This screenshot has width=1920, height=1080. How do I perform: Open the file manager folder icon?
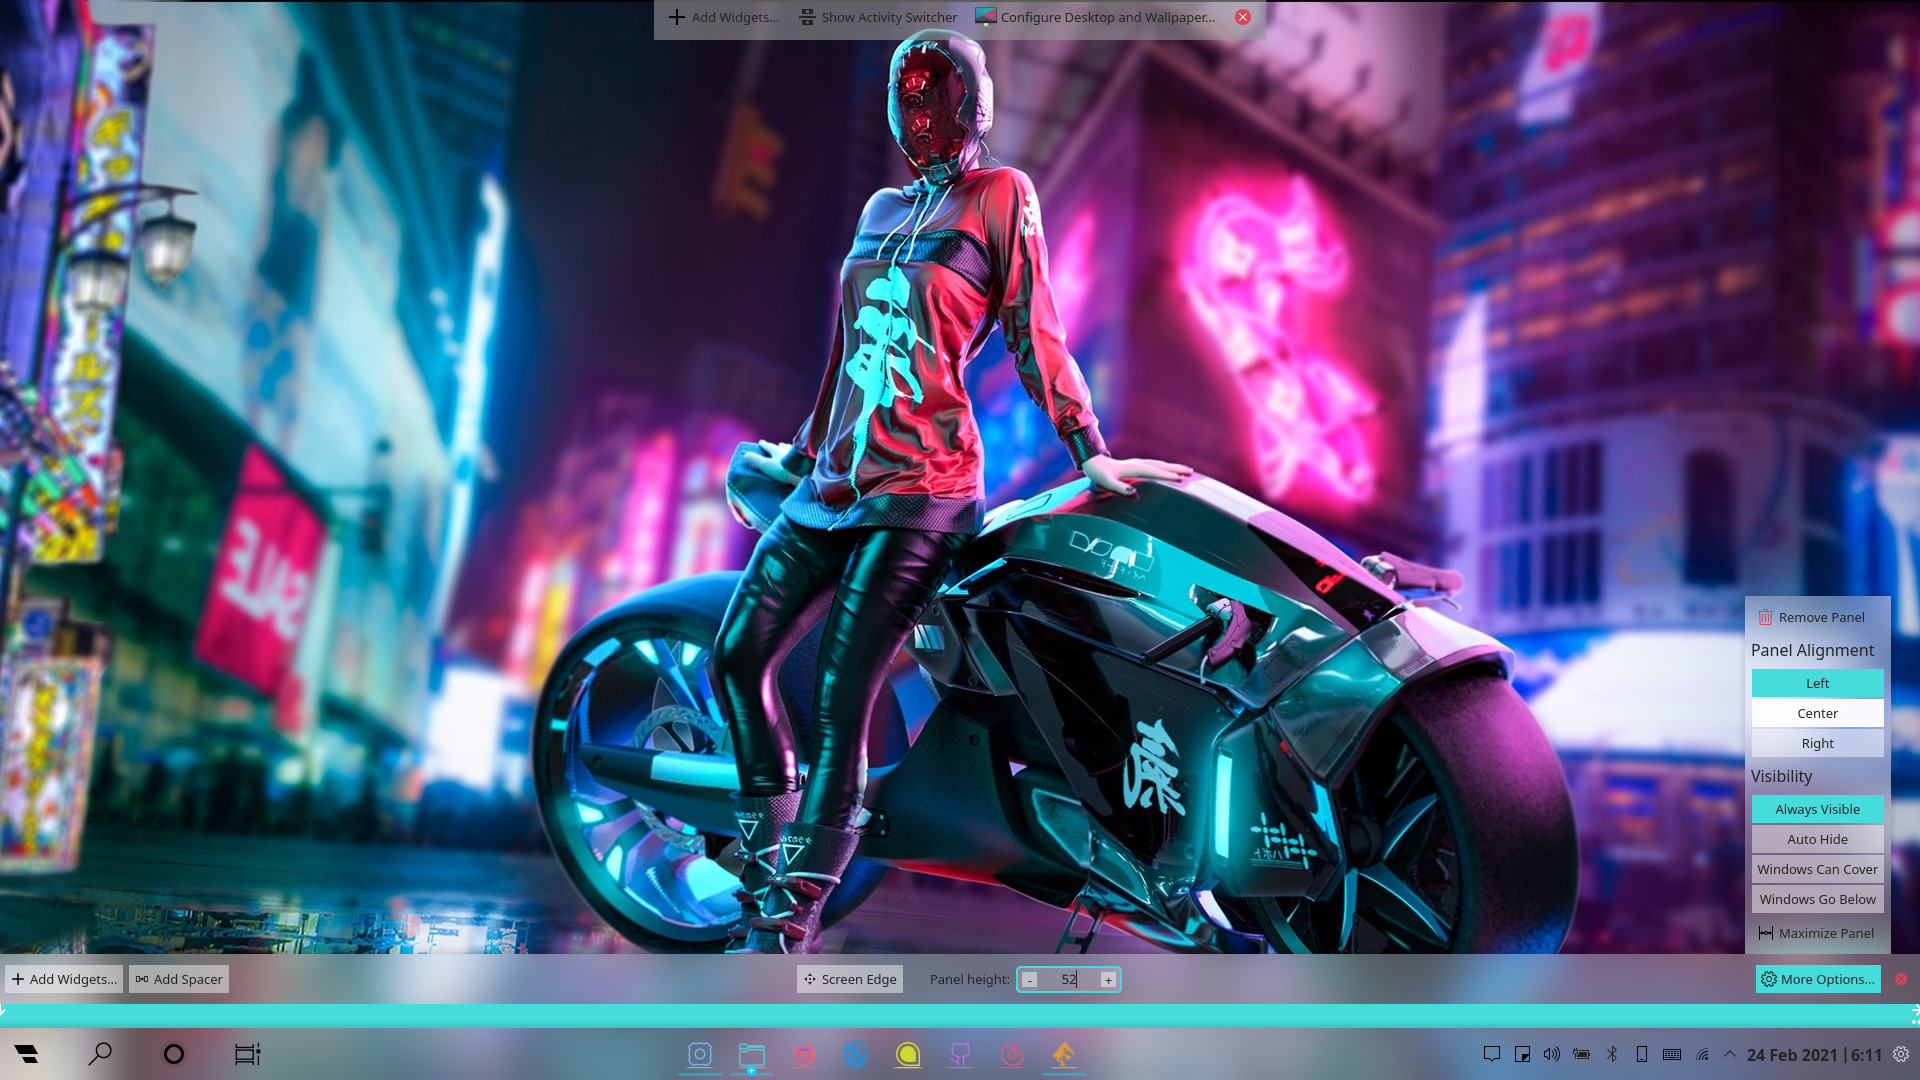pyautogui.click(x=752, y=1054)
